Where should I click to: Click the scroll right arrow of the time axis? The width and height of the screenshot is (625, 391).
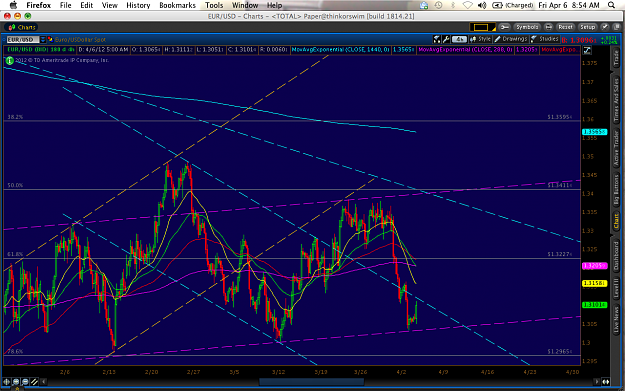click(x=597, y=382)
